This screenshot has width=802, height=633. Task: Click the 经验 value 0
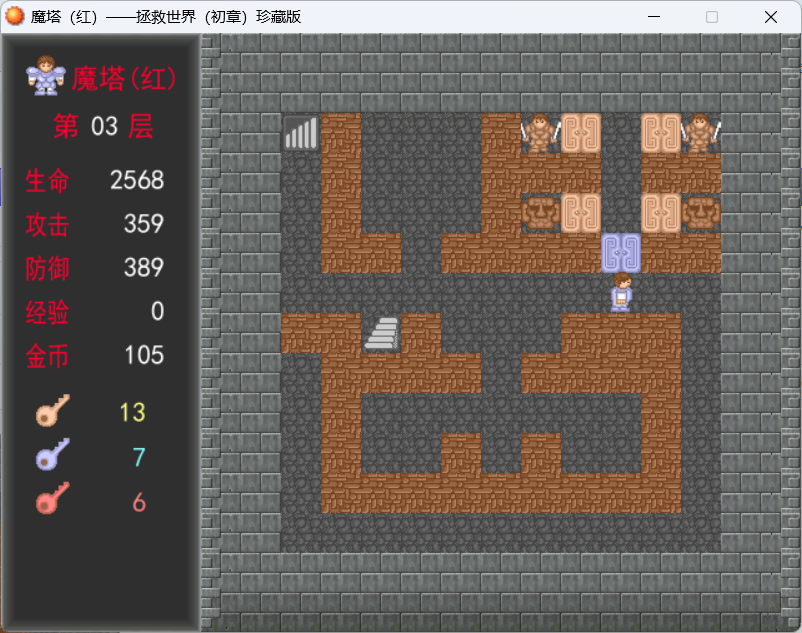158,311
